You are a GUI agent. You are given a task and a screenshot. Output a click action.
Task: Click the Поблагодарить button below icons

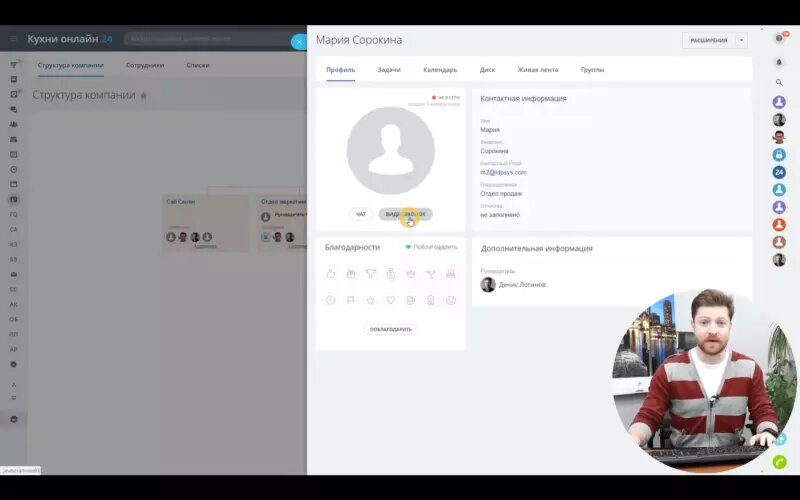pyautogui.click(x=391, y=329)
